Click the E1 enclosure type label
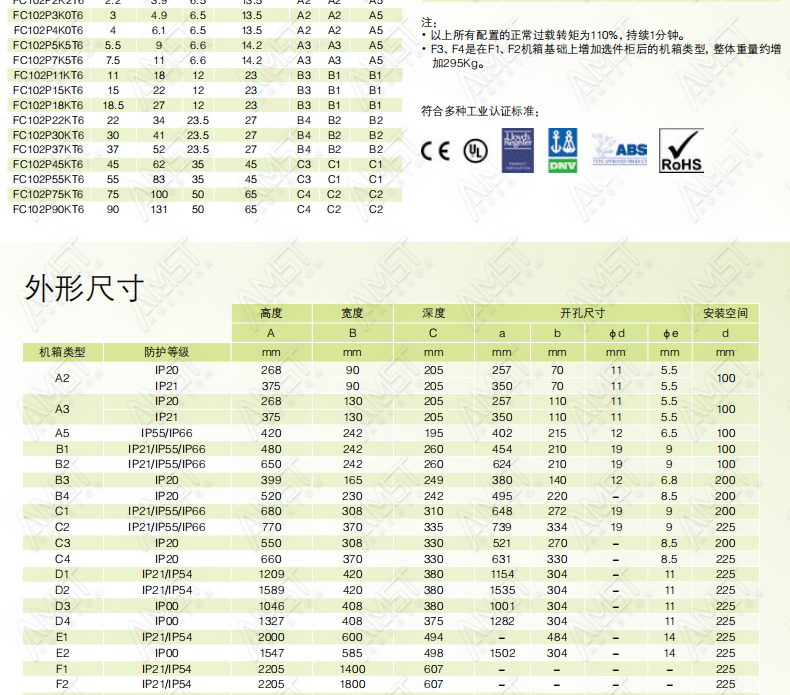The width and height of the screenshot is (790, 695). coord(62,638)
